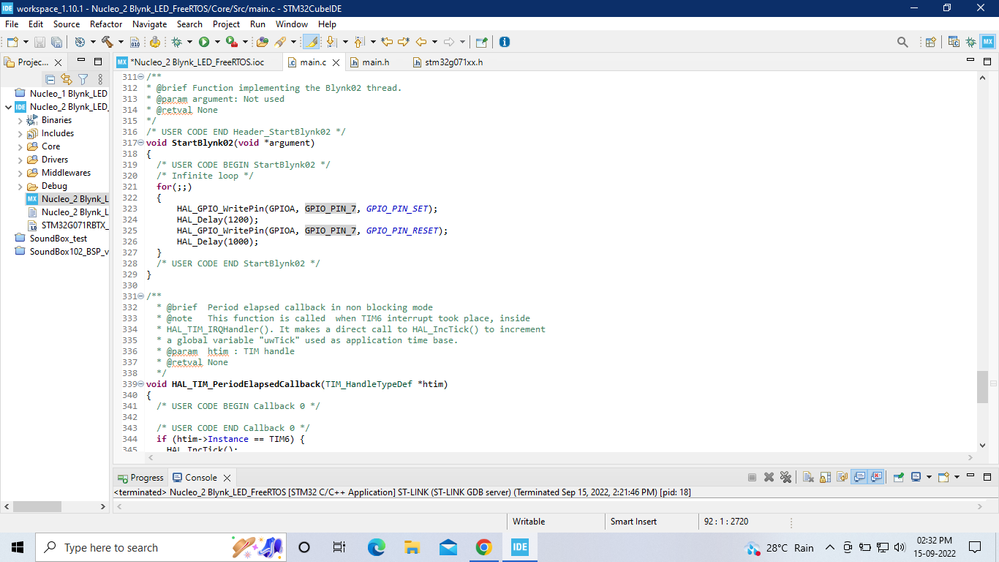The image size is (999, 562).
Task: Click Remove Launch X icon in Console
Action: pyautogui.click(x=769, y=477)
